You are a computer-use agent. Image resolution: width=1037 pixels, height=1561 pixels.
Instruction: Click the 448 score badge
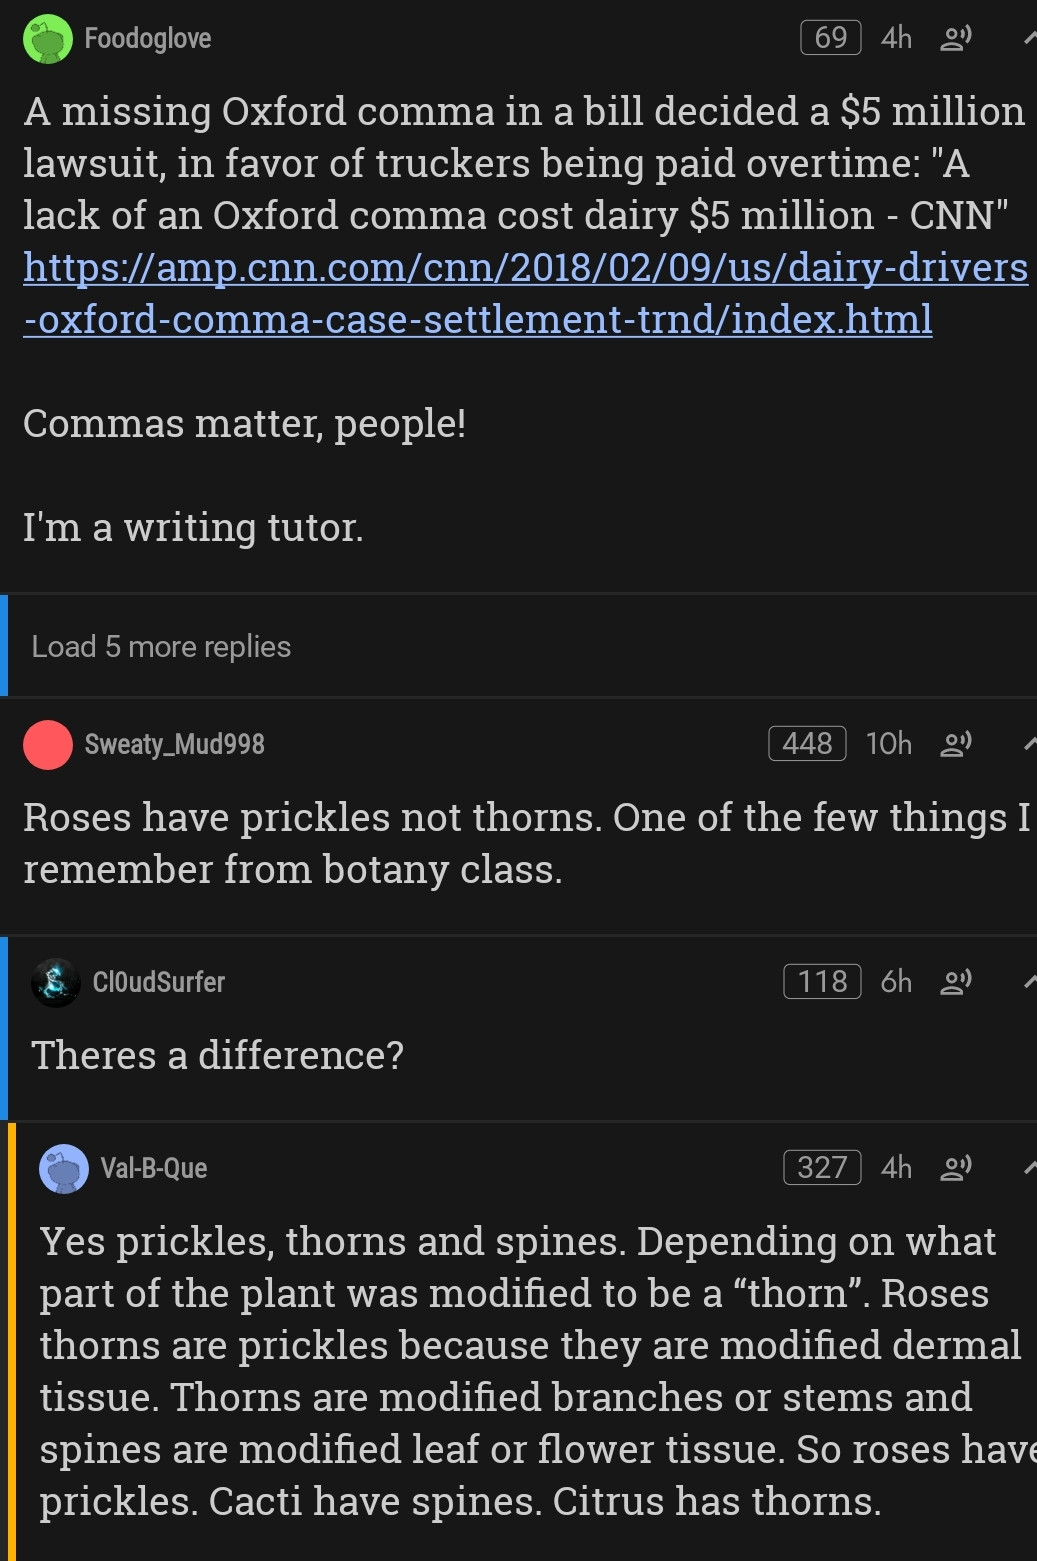(807, 744)
